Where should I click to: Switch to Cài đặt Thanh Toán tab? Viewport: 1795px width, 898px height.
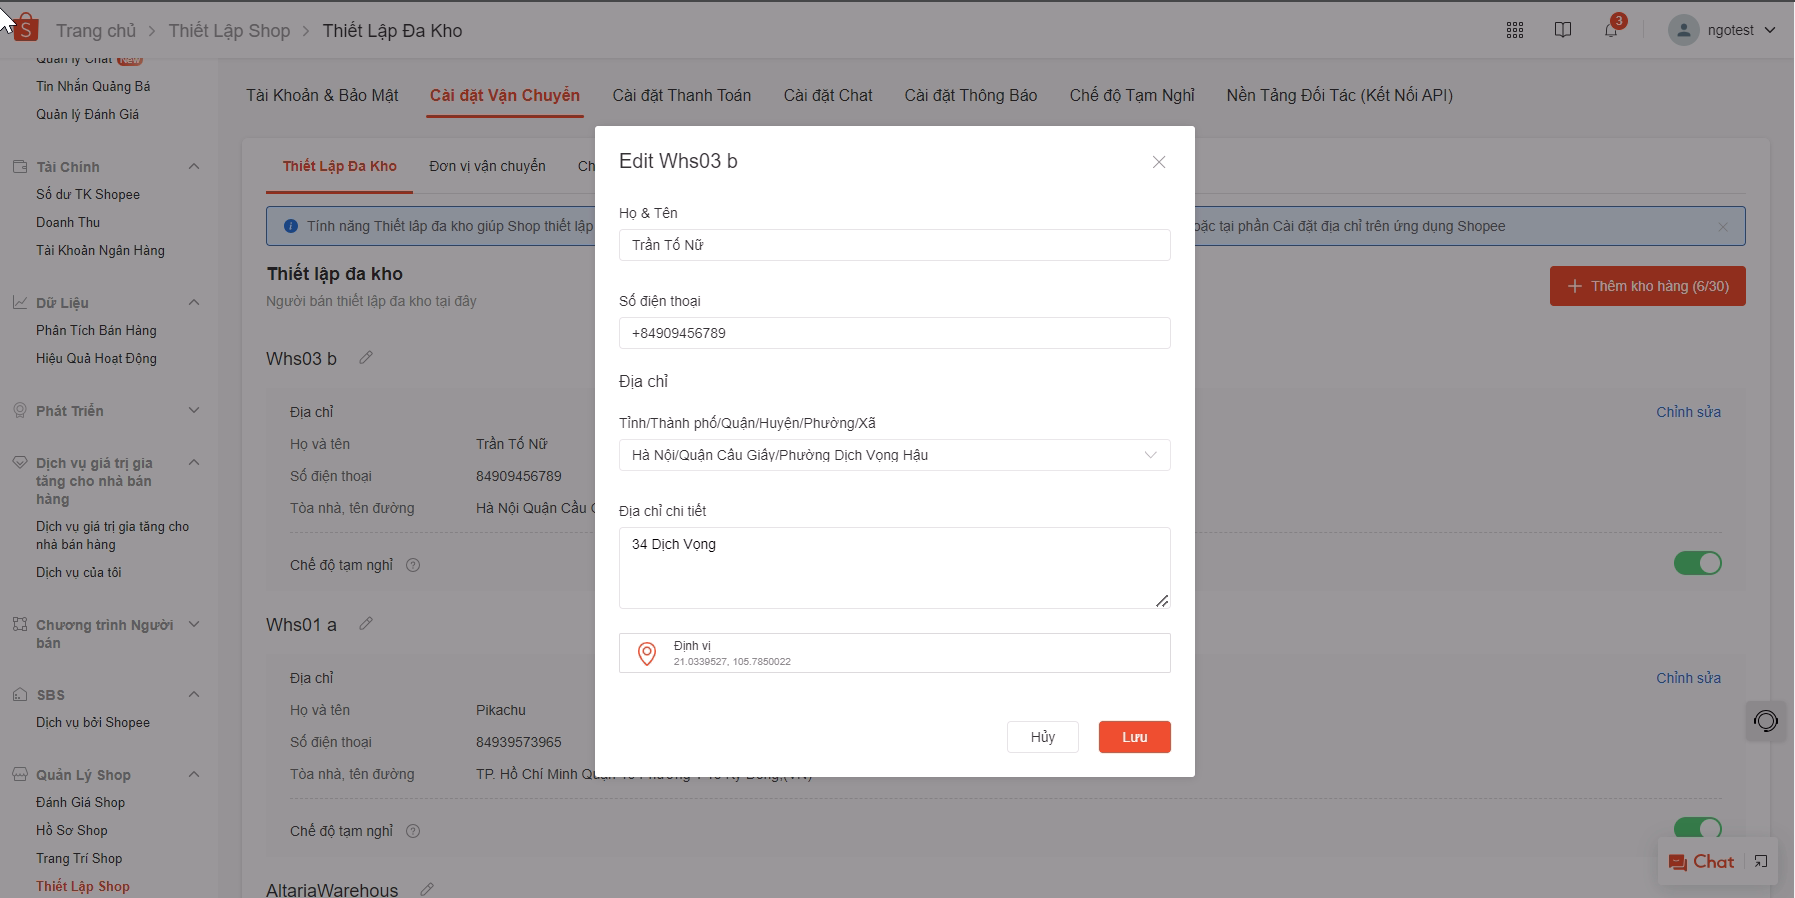click(681, 95)
